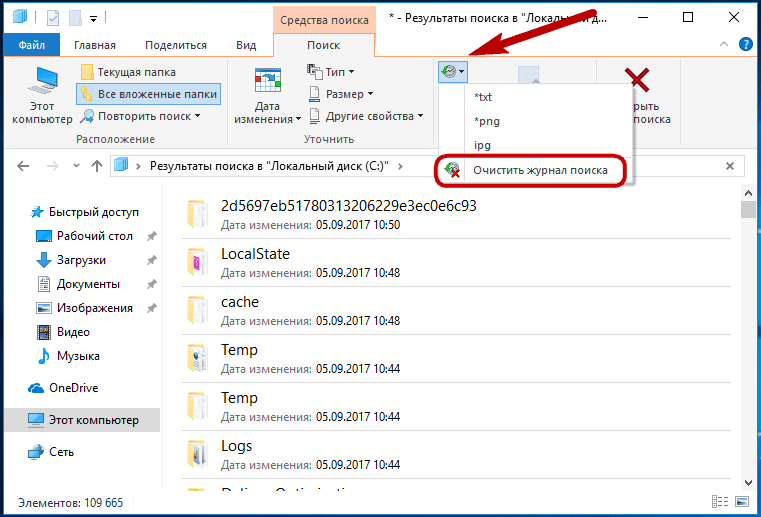Go up one level with up arrow

(x=97, y=167)
